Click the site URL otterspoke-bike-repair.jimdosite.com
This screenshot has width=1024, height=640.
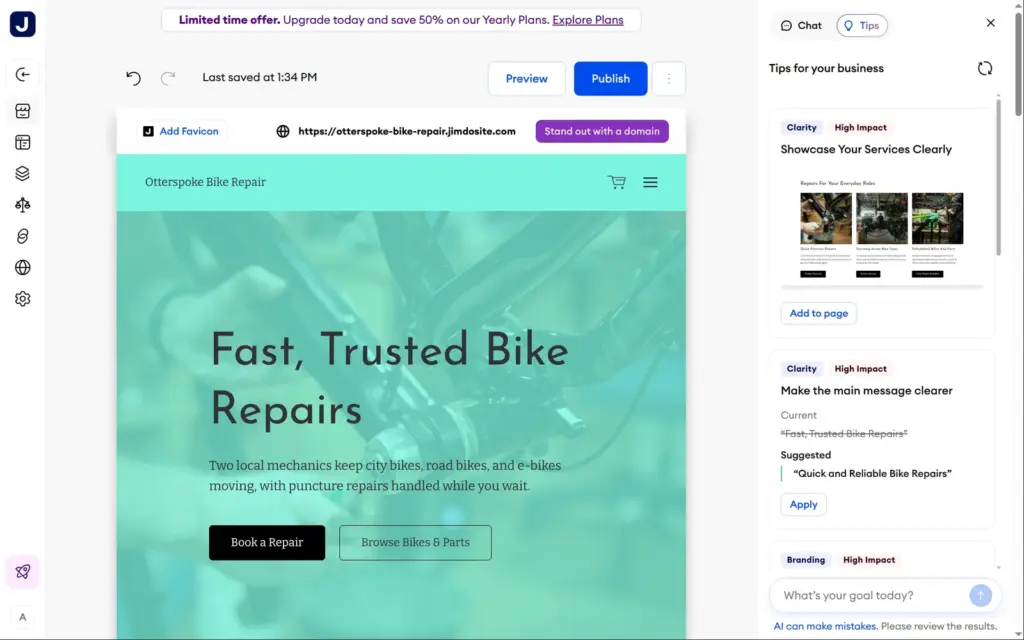tap(407, 131)
